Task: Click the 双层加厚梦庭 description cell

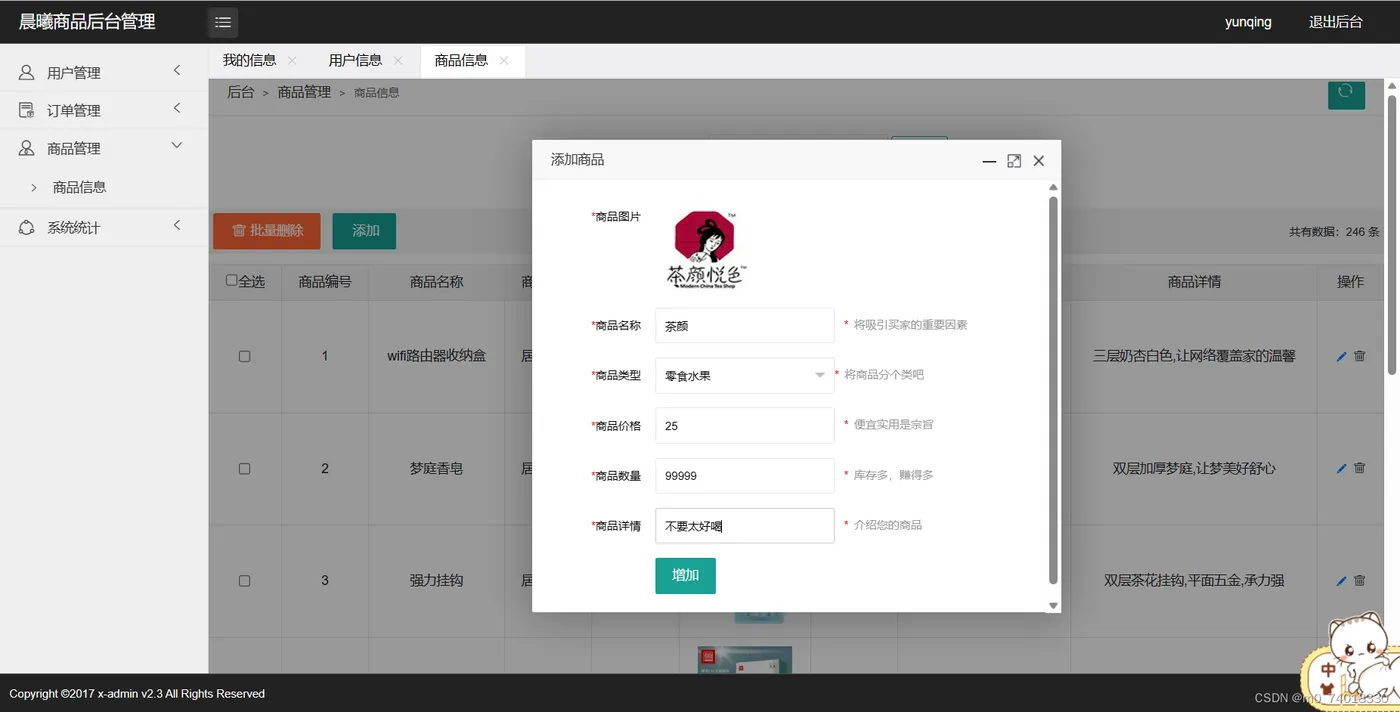Action: click(1194, 468)
